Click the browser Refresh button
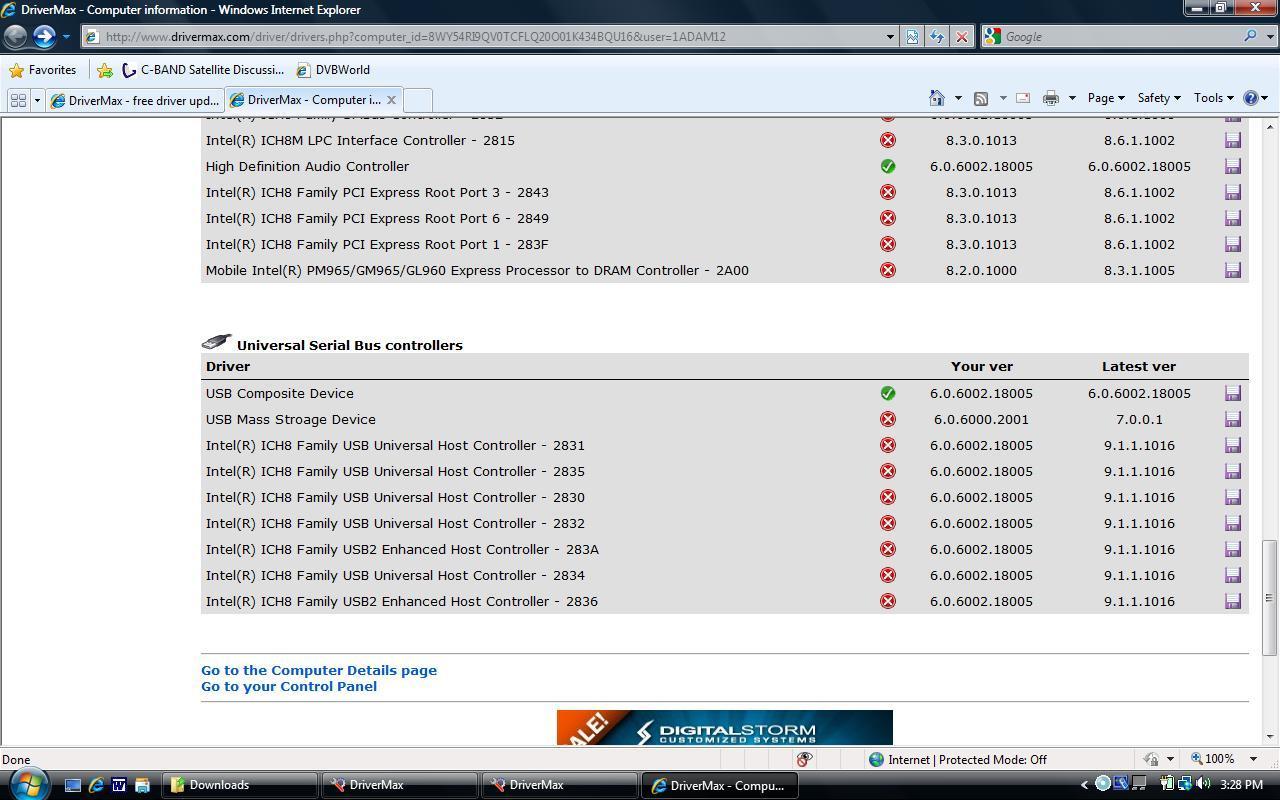This screenshot has height=800, width=1280. tap(936, 37)
